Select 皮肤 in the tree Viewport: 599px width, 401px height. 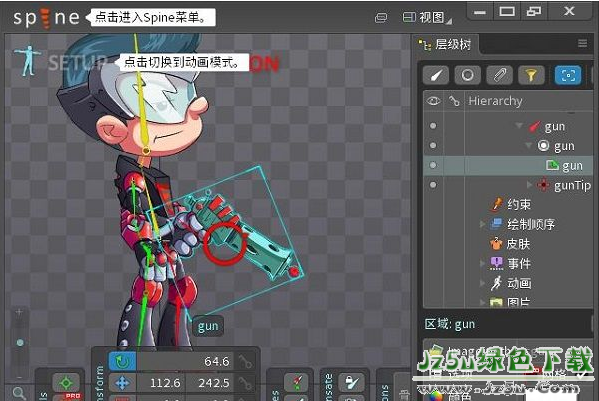[510, 244]
